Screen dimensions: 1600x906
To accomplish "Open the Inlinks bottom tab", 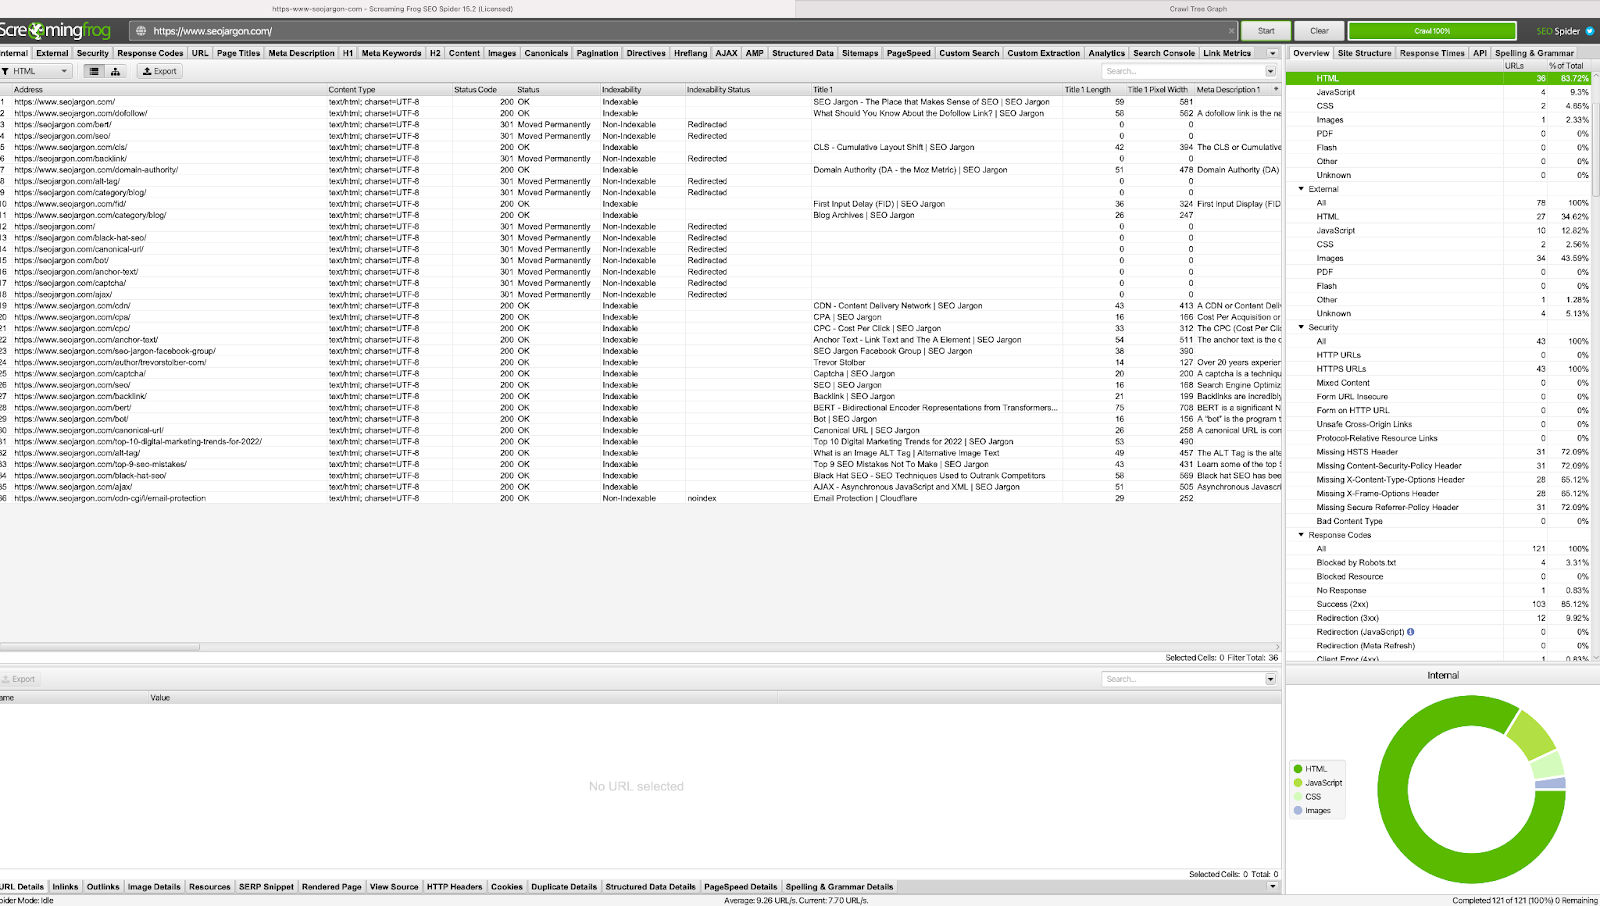I will pyautogui.click(x=66, y=887).
